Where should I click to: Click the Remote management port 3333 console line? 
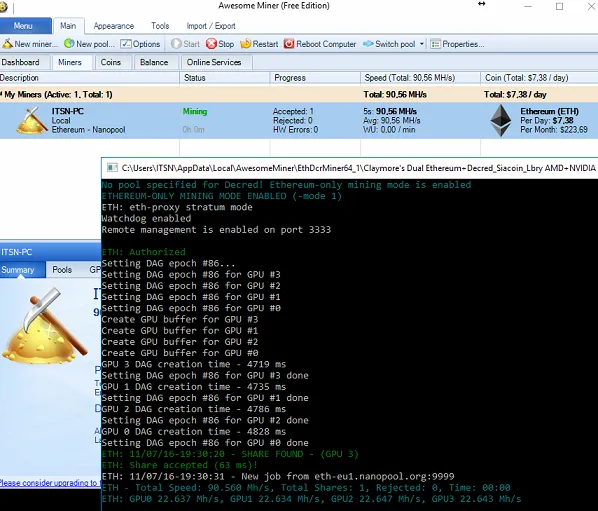point(216,230)
